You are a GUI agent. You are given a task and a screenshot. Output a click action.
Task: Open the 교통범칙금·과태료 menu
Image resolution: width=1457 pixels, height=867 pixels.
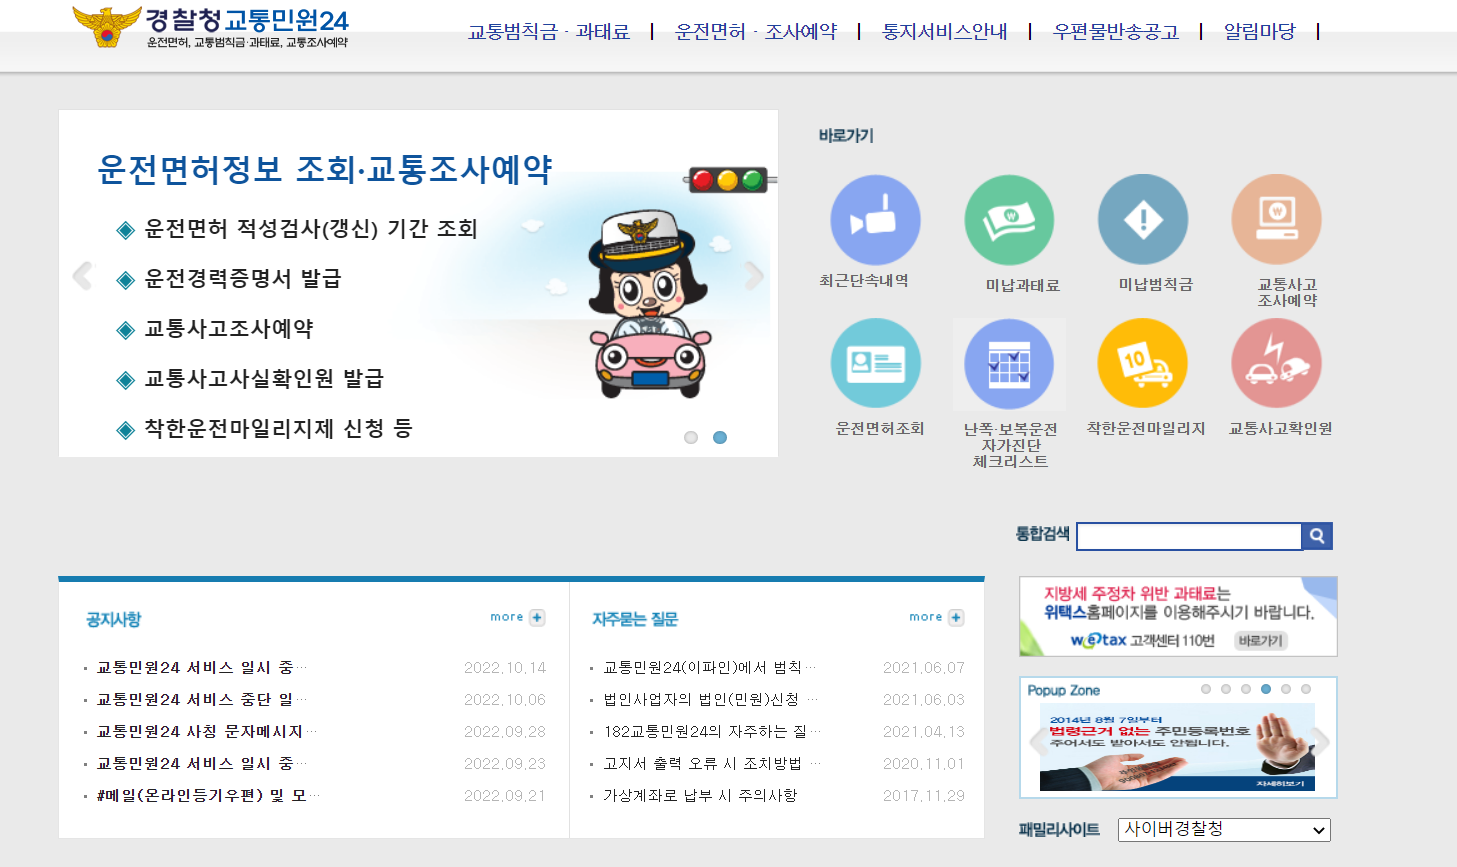coord(550,31)
